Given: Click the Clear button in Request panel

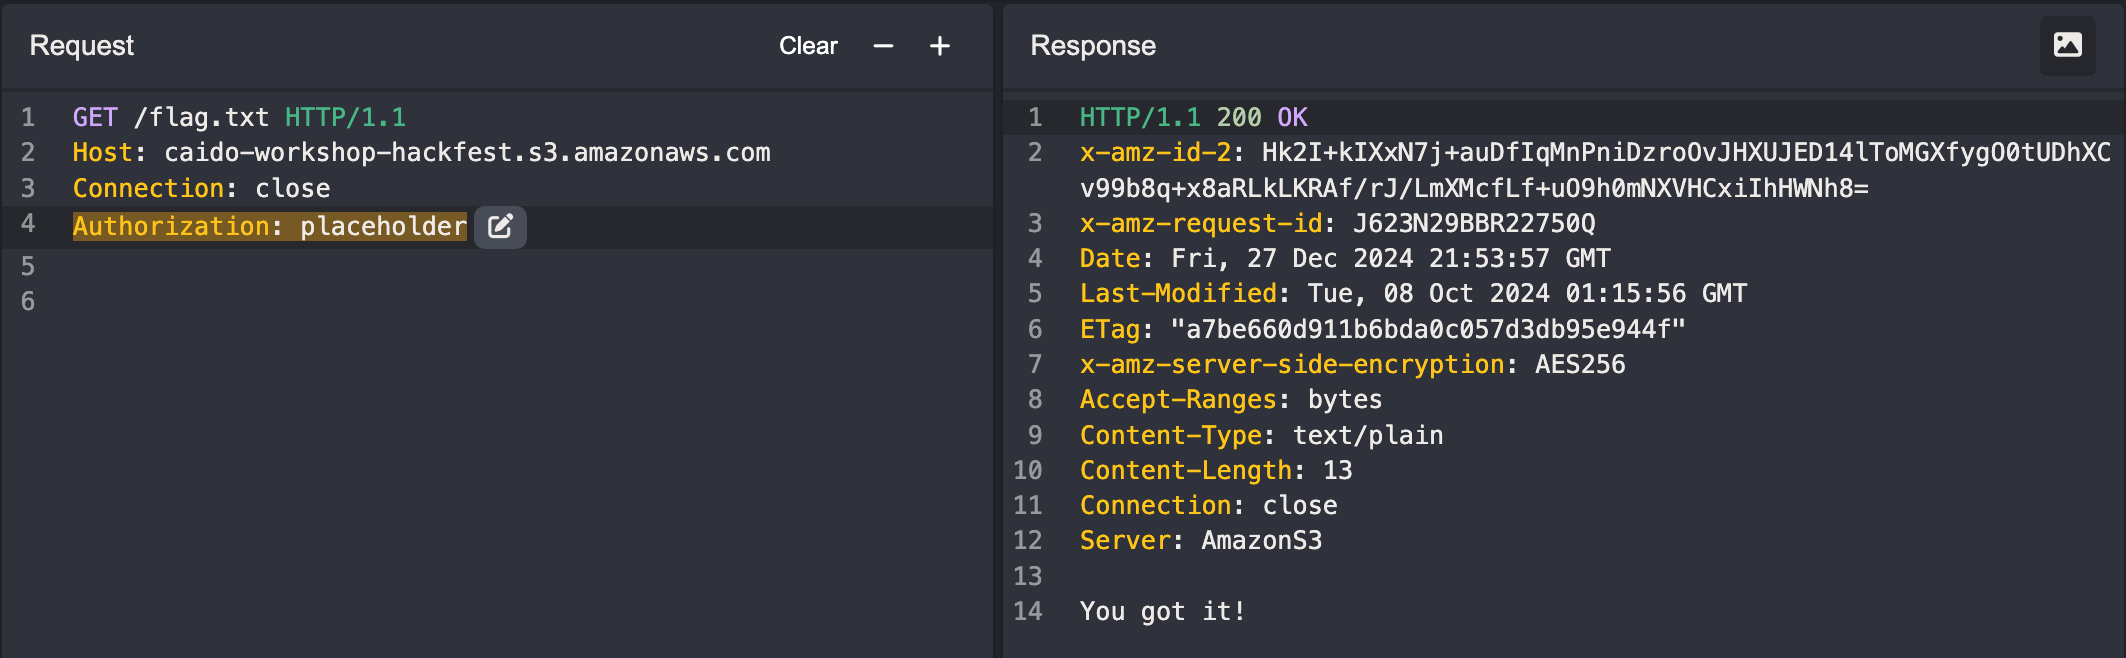Looking at the screenshot, I should click(808, 46).
